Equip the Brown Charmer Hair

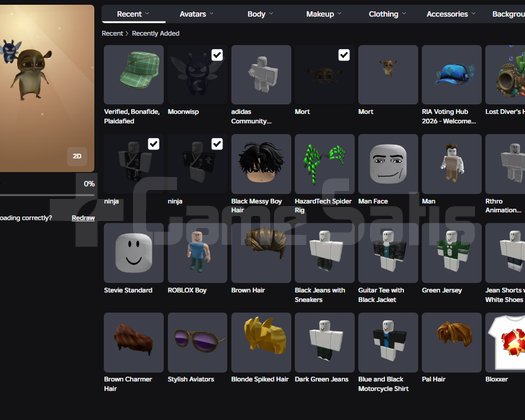click(x=134, y=342)
